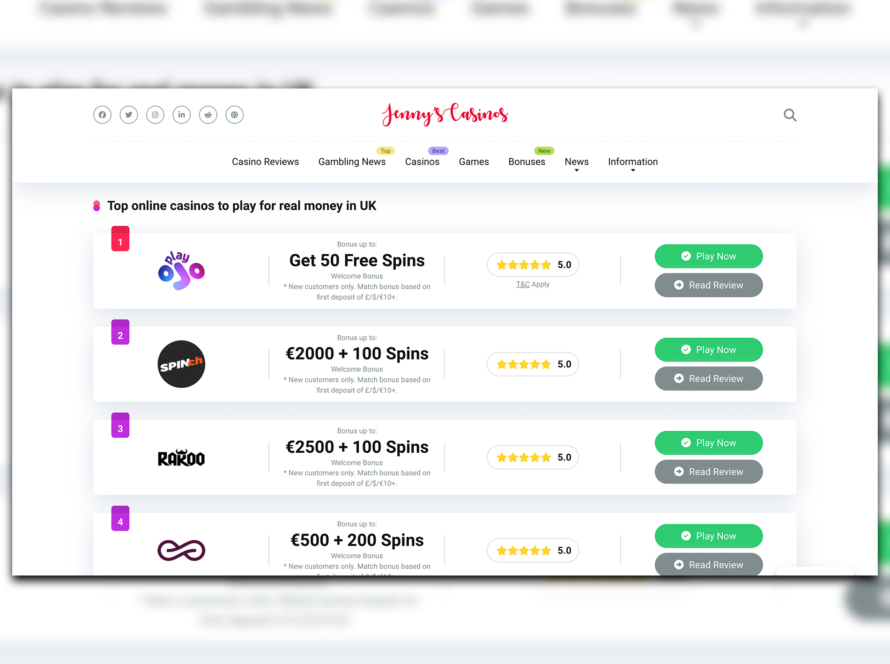Click the globe website icon
This screenshot has height=664, width=890.
coord(235,115)
